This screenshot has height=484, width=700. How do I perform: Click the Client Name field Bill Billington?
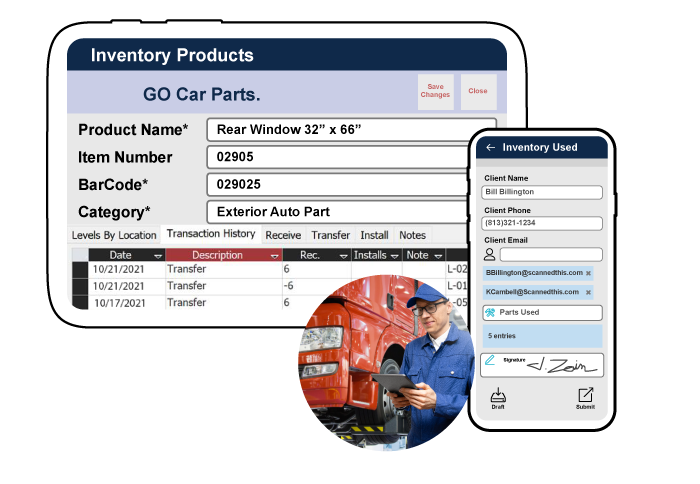pos(542,192)
